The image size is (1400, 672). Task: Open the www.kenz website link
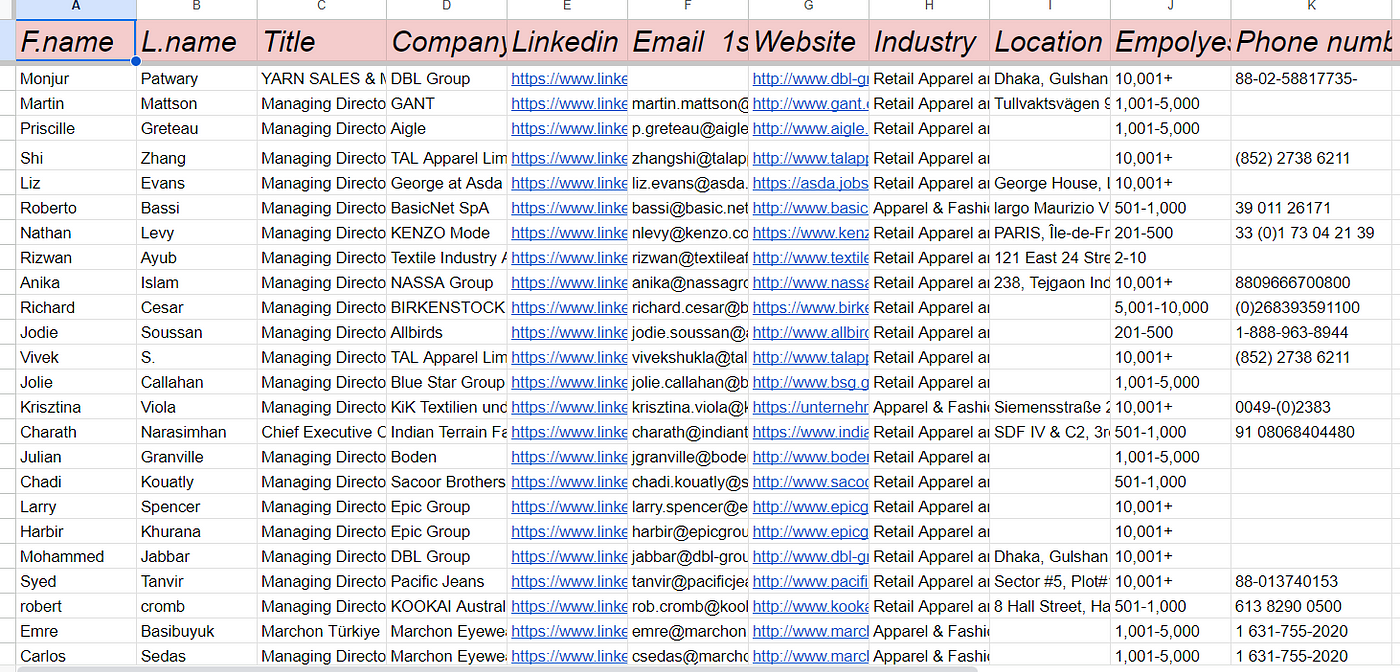pos(811,232)
